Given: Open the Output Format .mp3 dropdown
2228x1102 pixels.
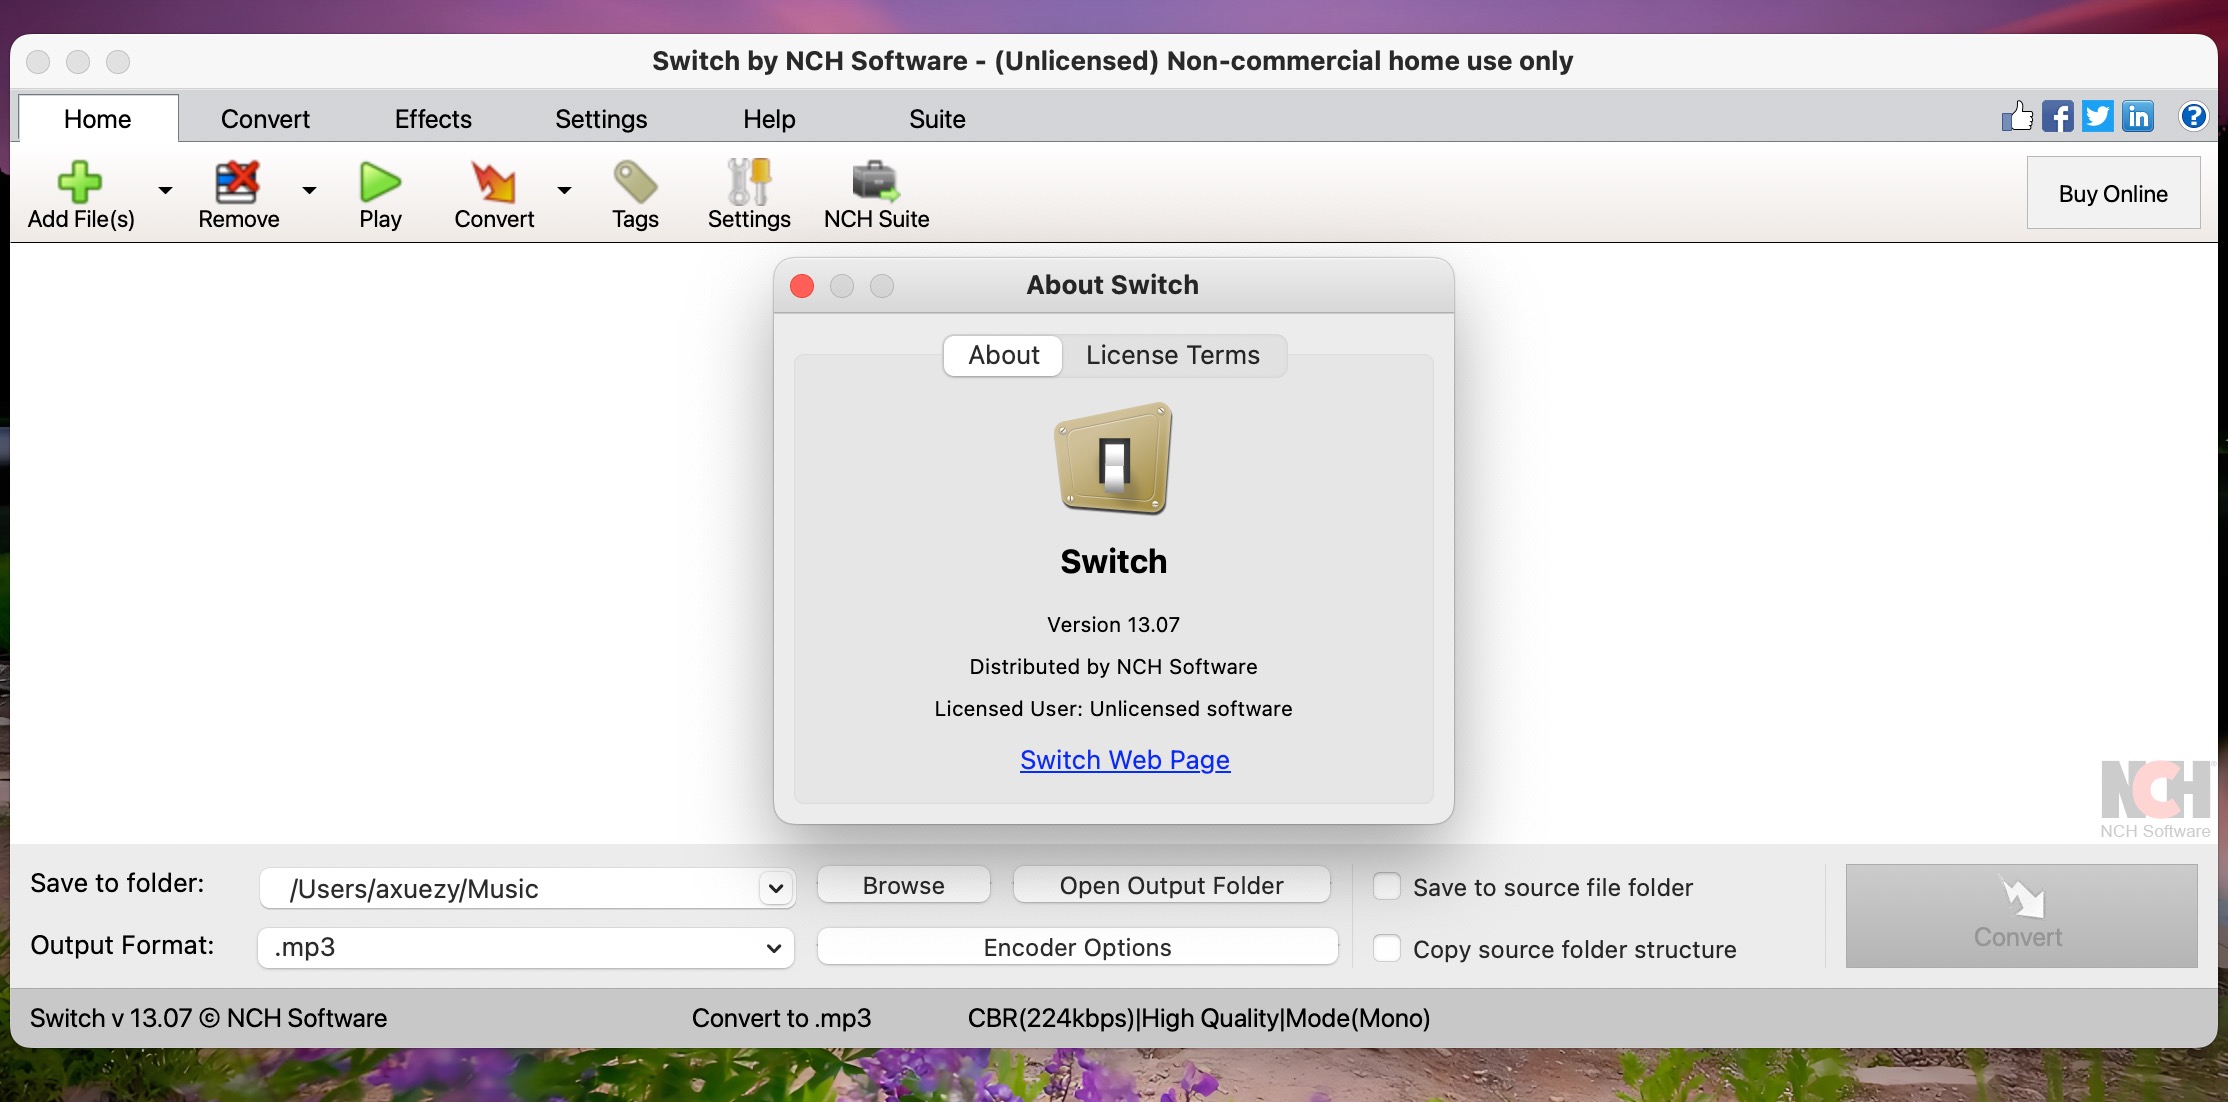Looking at the screenshot, I should (773, 948).
